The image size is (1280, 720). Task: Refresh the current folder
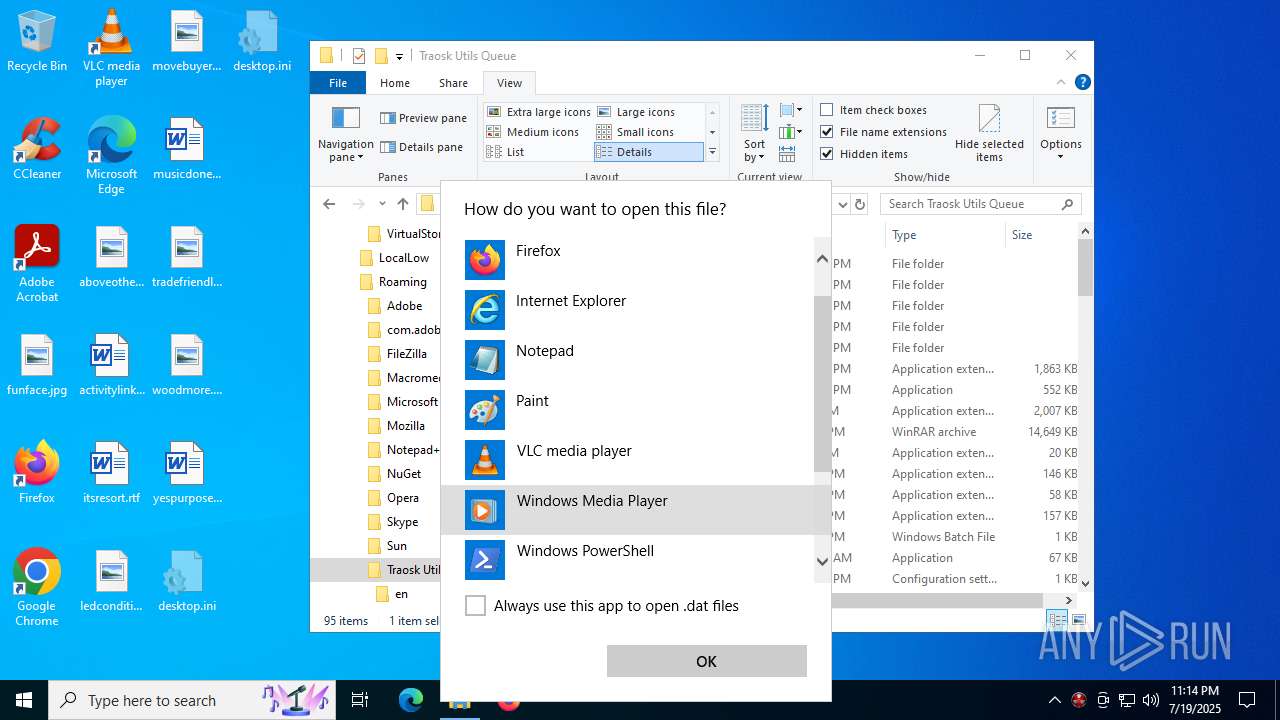pyautogui.click(x=859, y=204)
